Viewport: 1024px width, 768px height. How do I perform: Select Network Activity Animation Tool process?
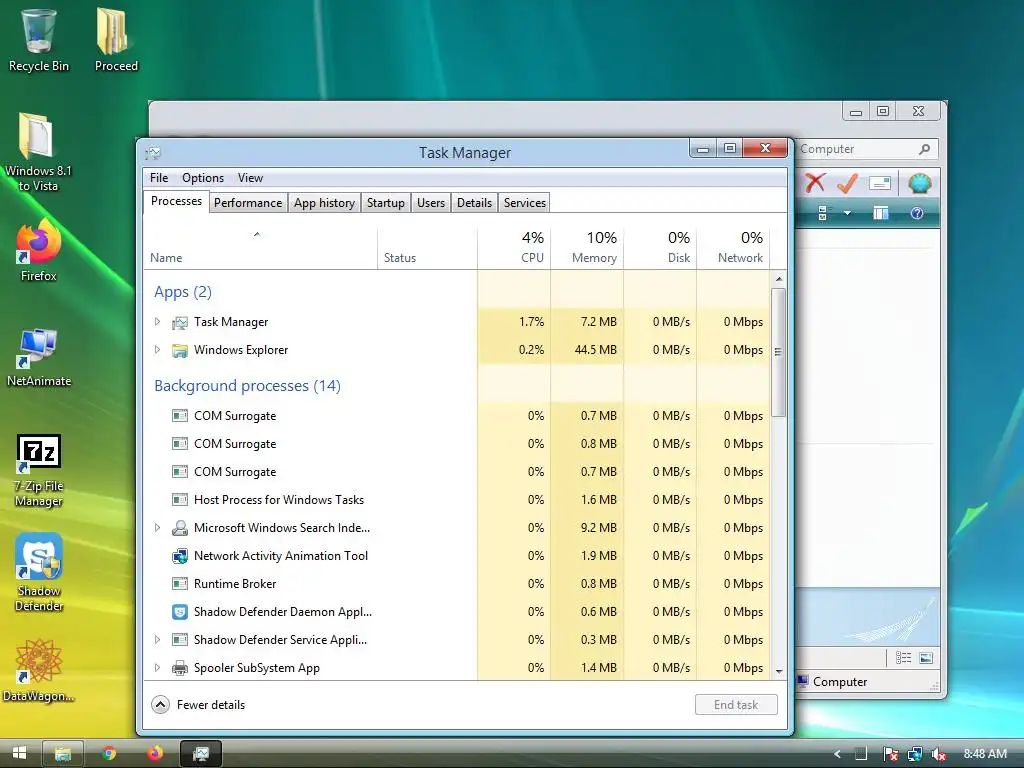click(457, 555)
